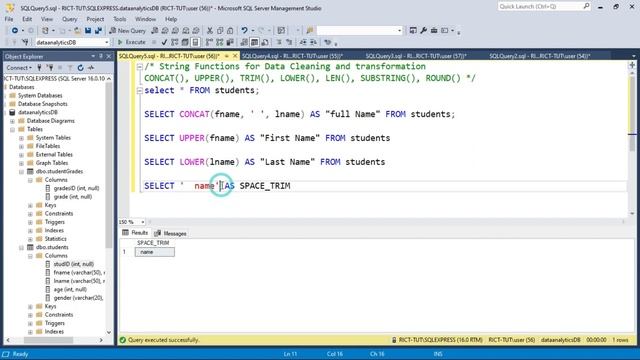Click the Activity Monitor pulse icon in Object Explorer
The image size is (640, 360).
pos(91,68)
